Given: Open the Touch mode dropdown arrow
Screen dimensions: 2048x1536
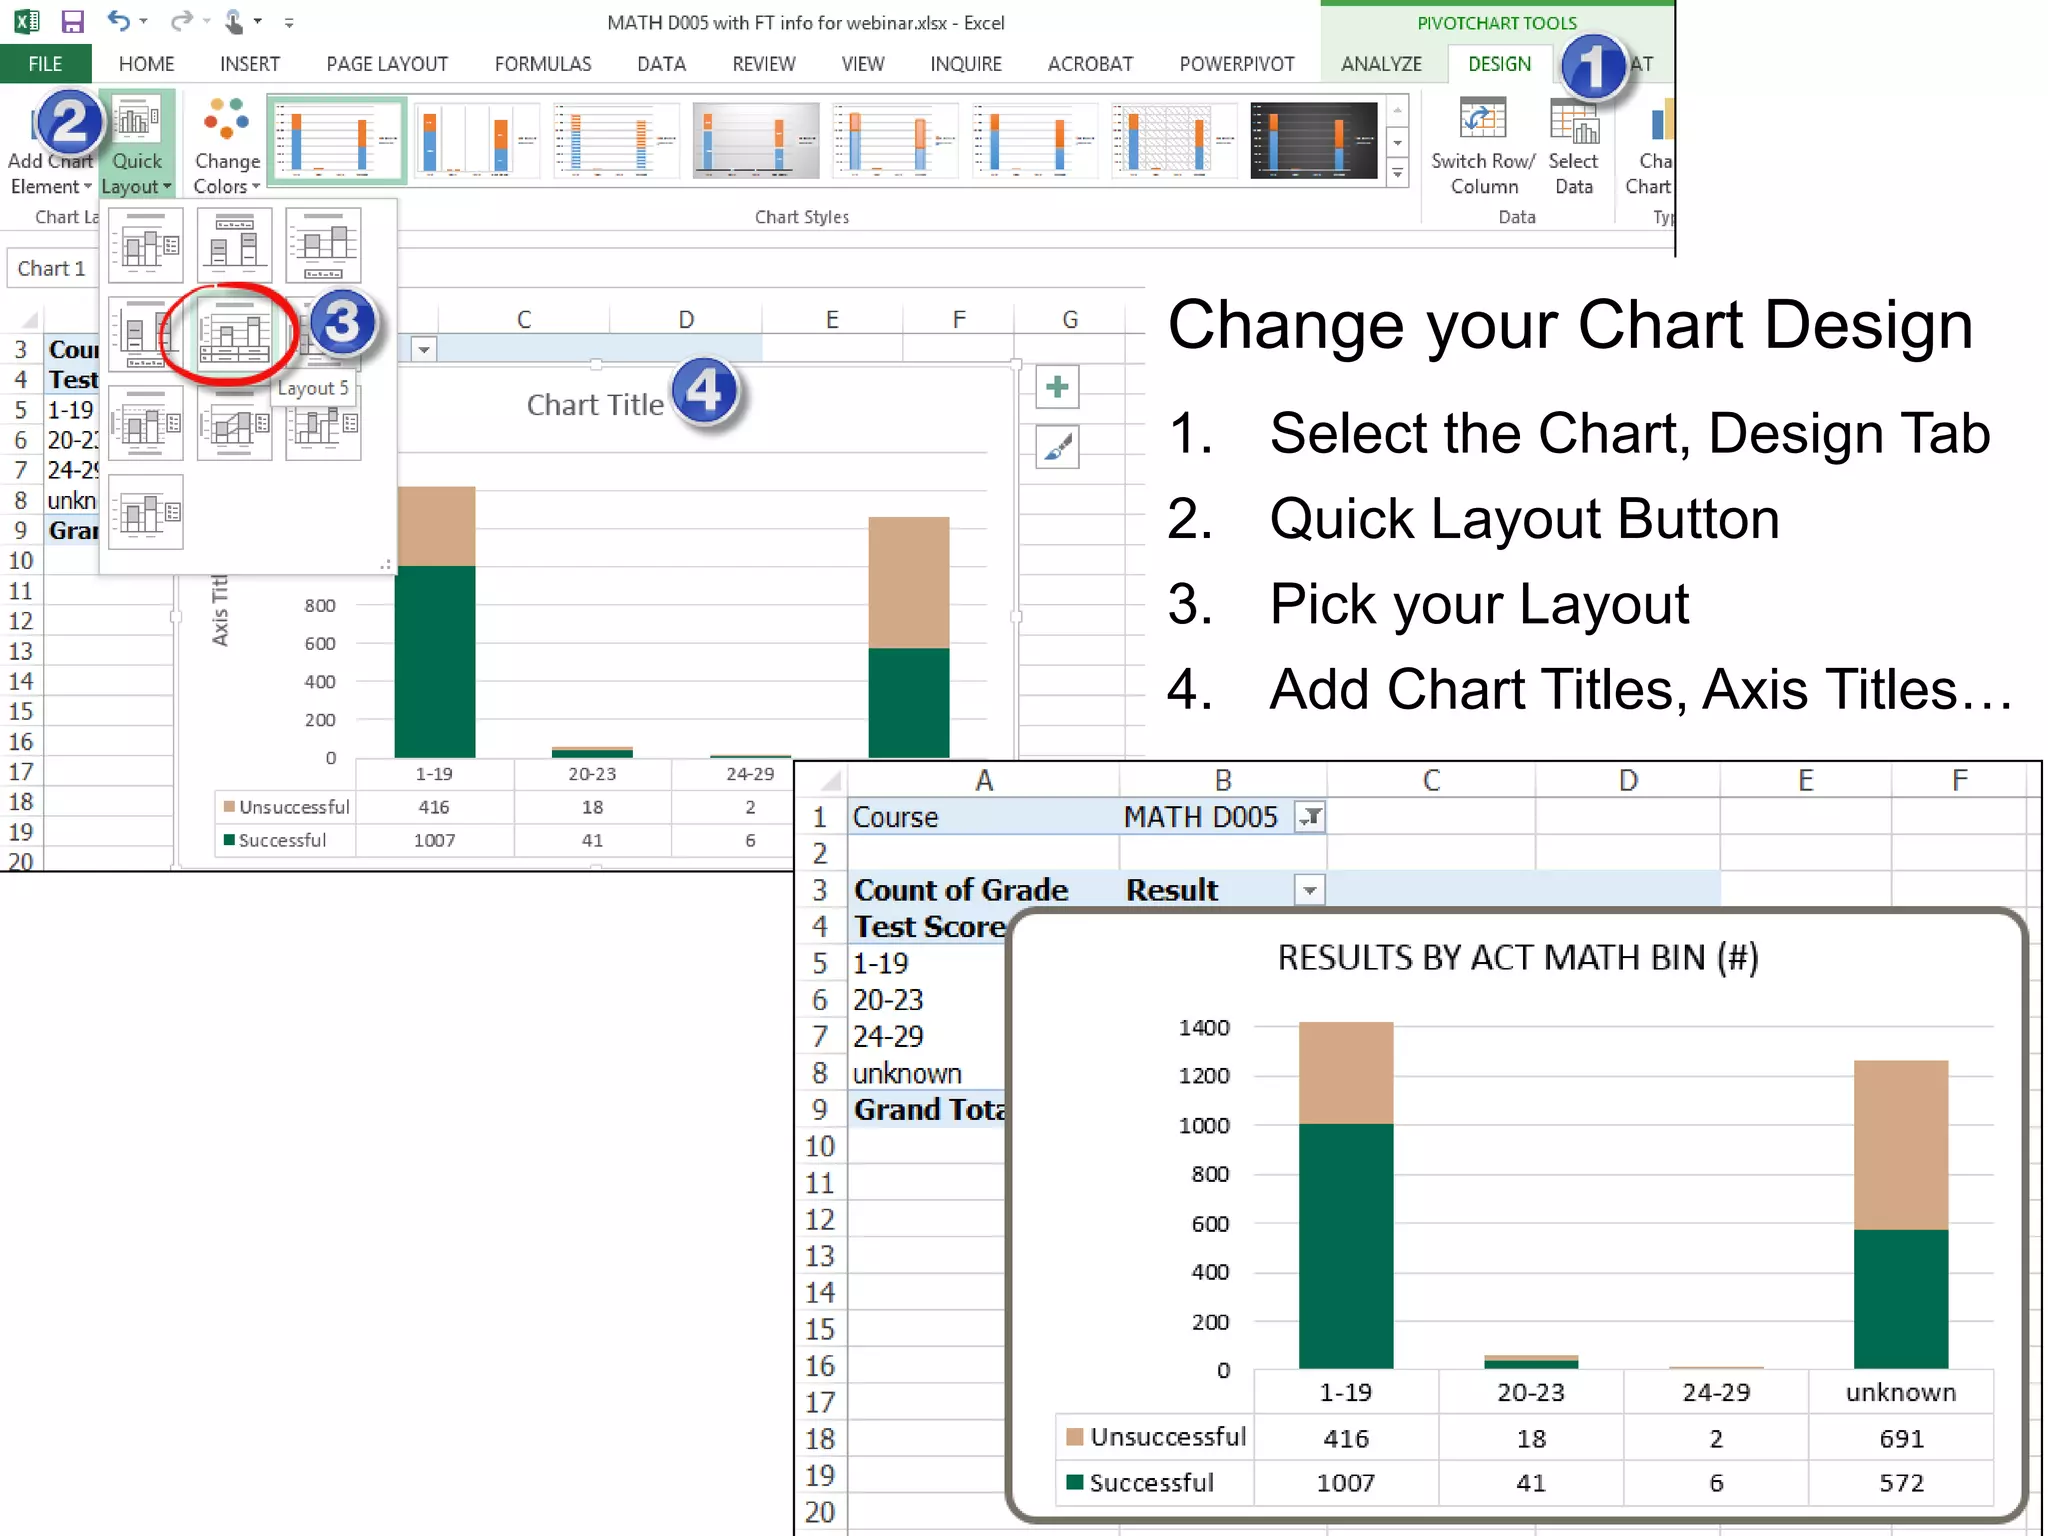Looking at the screenshot, I should coord(258,22).
